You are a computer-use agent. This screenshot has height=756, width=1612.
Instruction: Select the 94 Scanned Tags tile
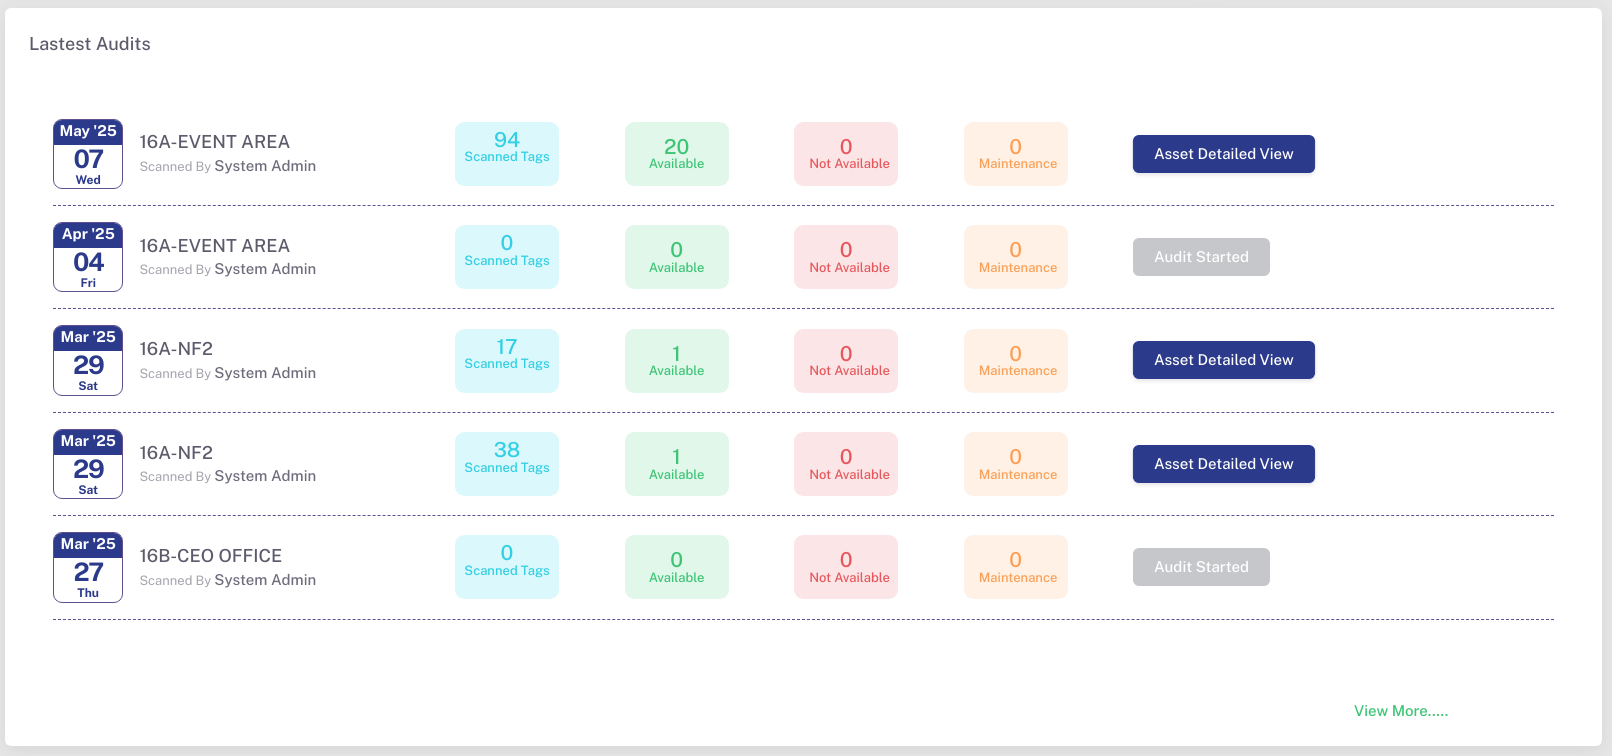pyautogui.click(x=507, y=154)
